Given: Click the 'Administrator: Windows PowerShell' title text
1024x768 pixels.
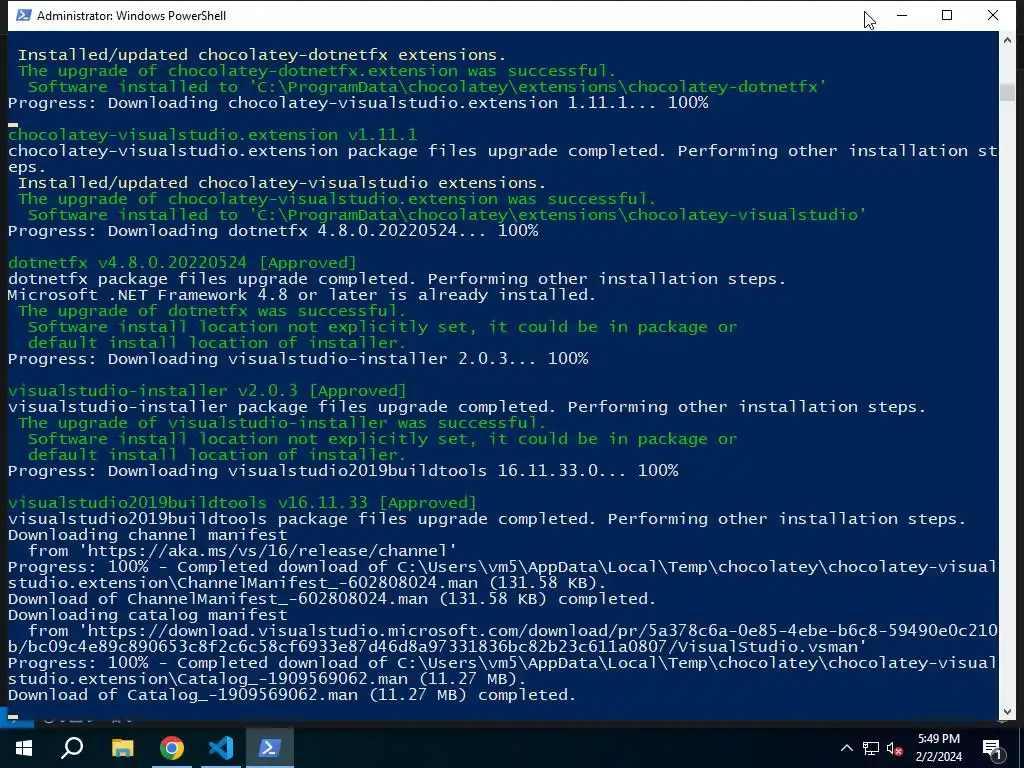Looking at the screenshot, I should point(131,16).
